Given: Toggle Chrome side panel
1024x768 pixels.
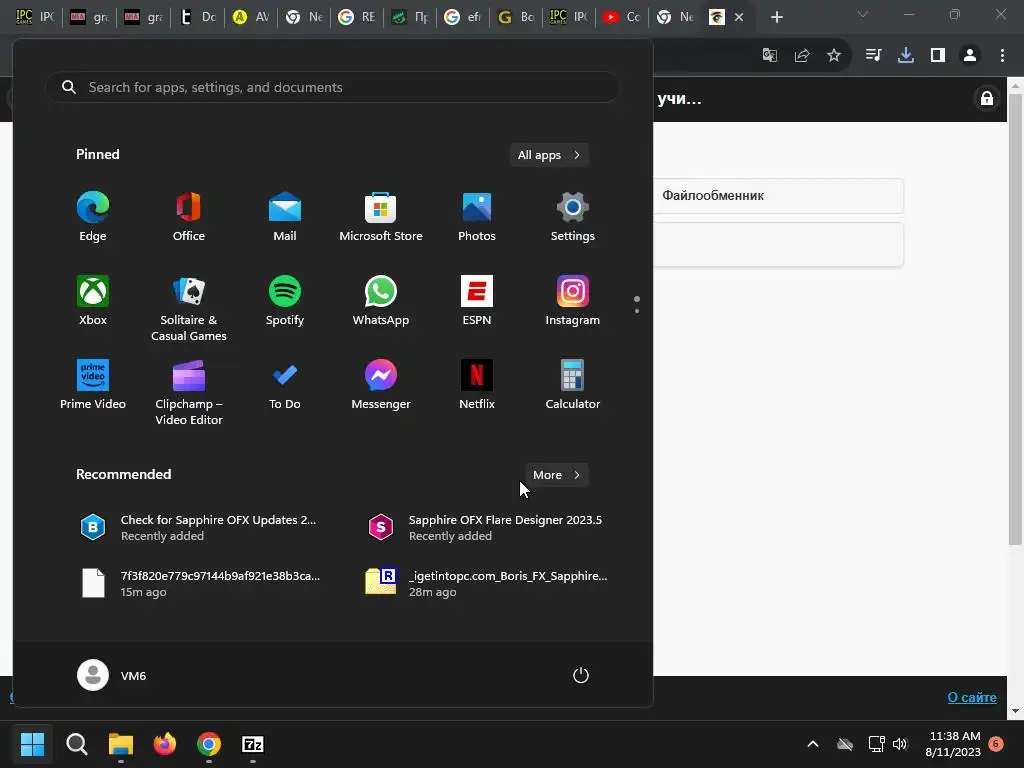Looking at the screenshot, I should [x=938, y=56].
